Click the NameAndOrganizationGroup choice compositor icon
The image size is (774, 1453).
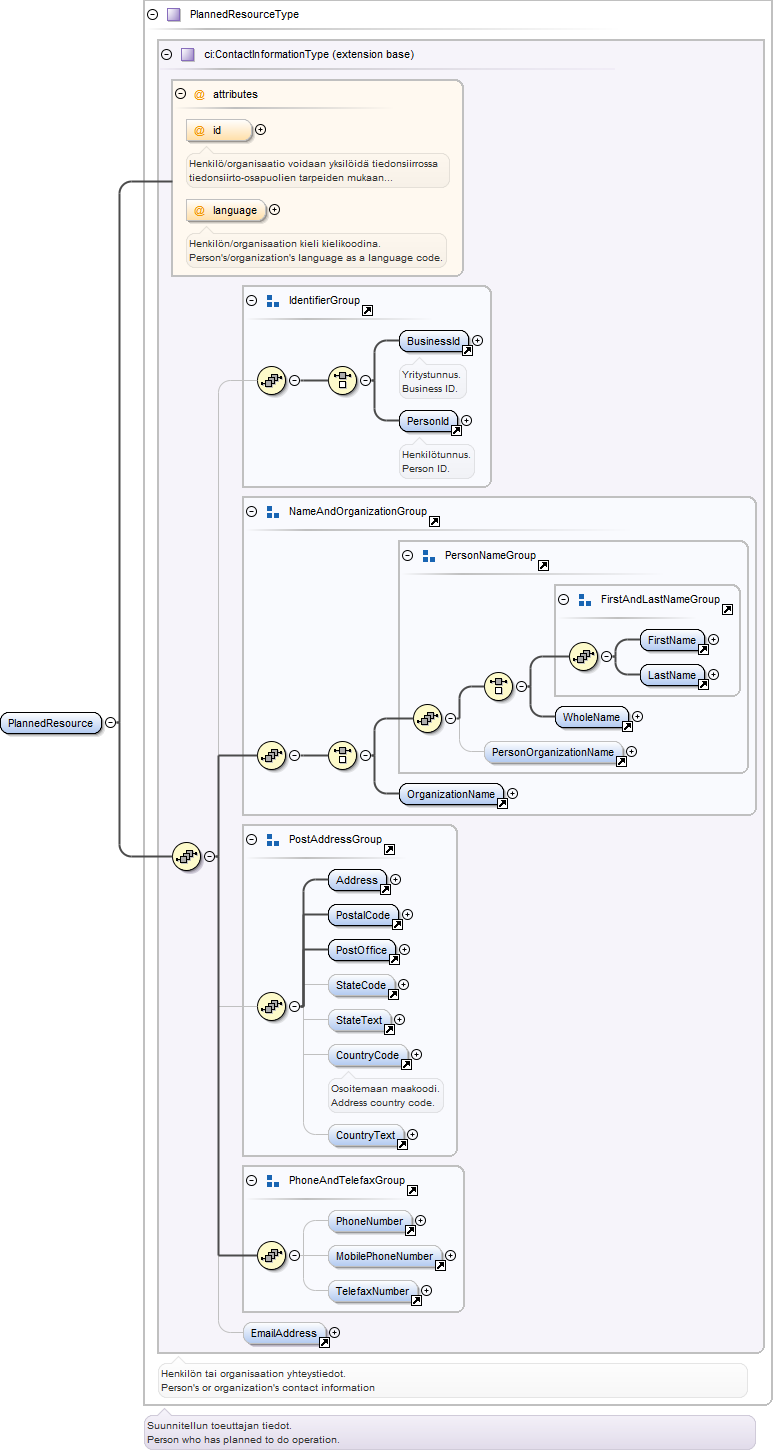343,756
